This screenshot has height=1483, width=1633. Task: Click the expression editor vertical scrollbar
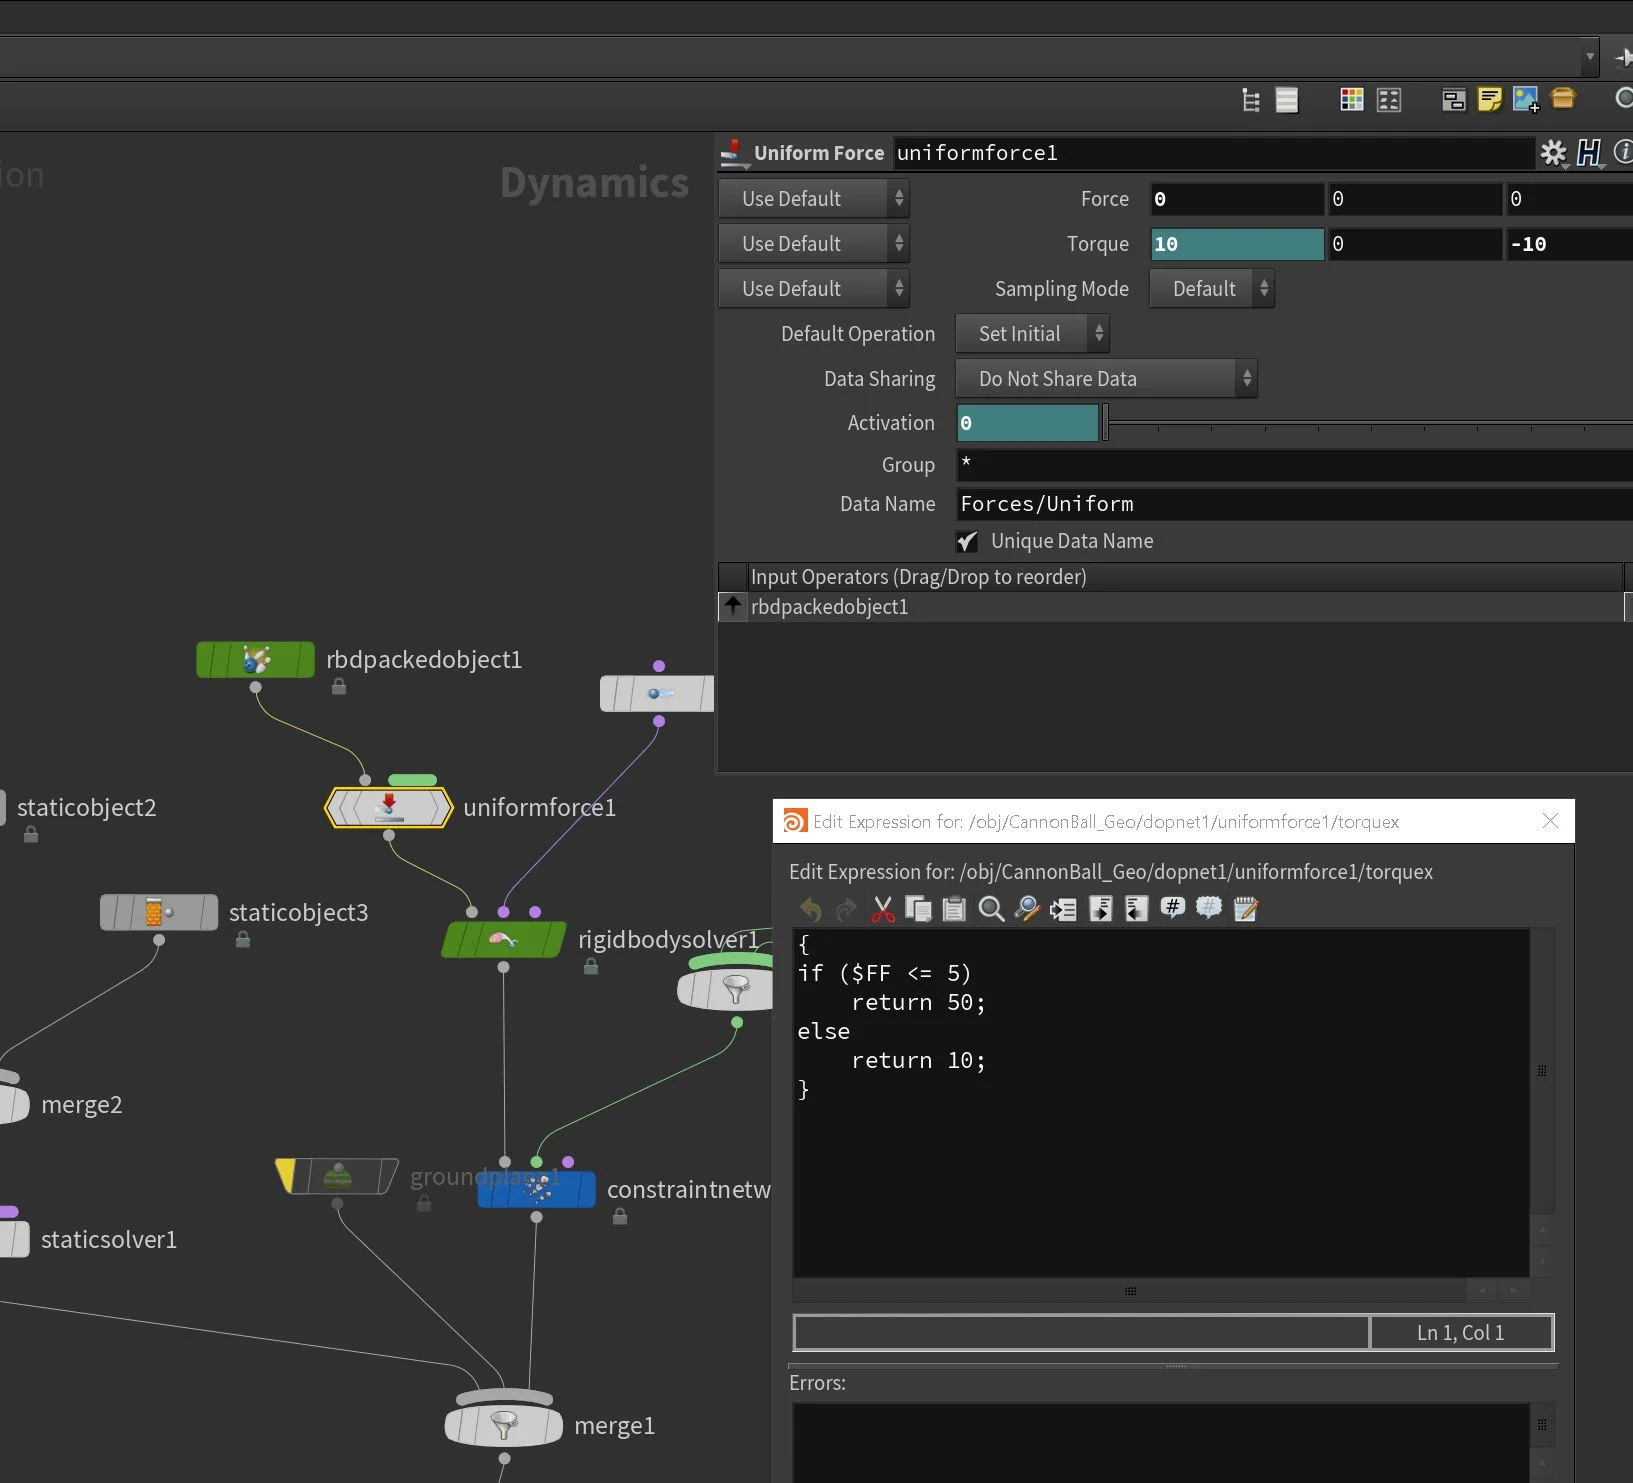(1542, 1071)
